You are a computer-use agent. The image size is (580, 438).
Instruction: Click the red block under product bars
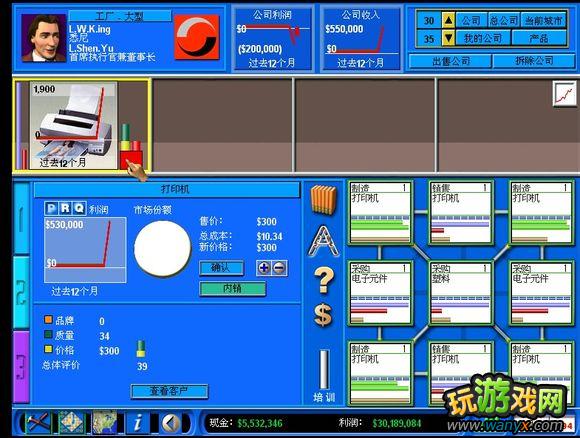pyautogui.click(x=131, y=160)
